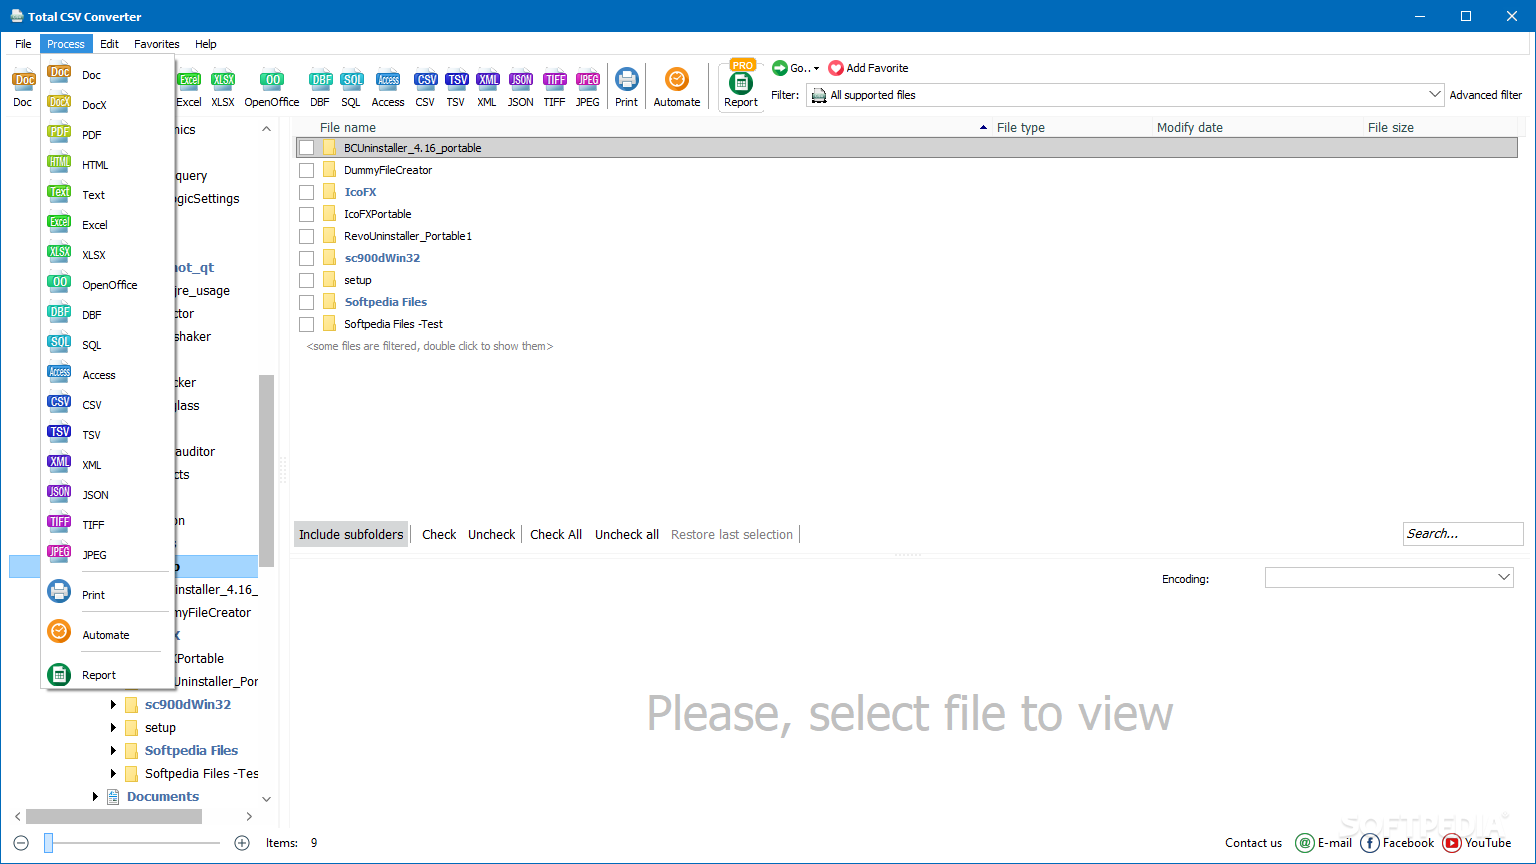1536x864 pixels.
Task: Choose Access in the Process menu
Action: (108, 375)
